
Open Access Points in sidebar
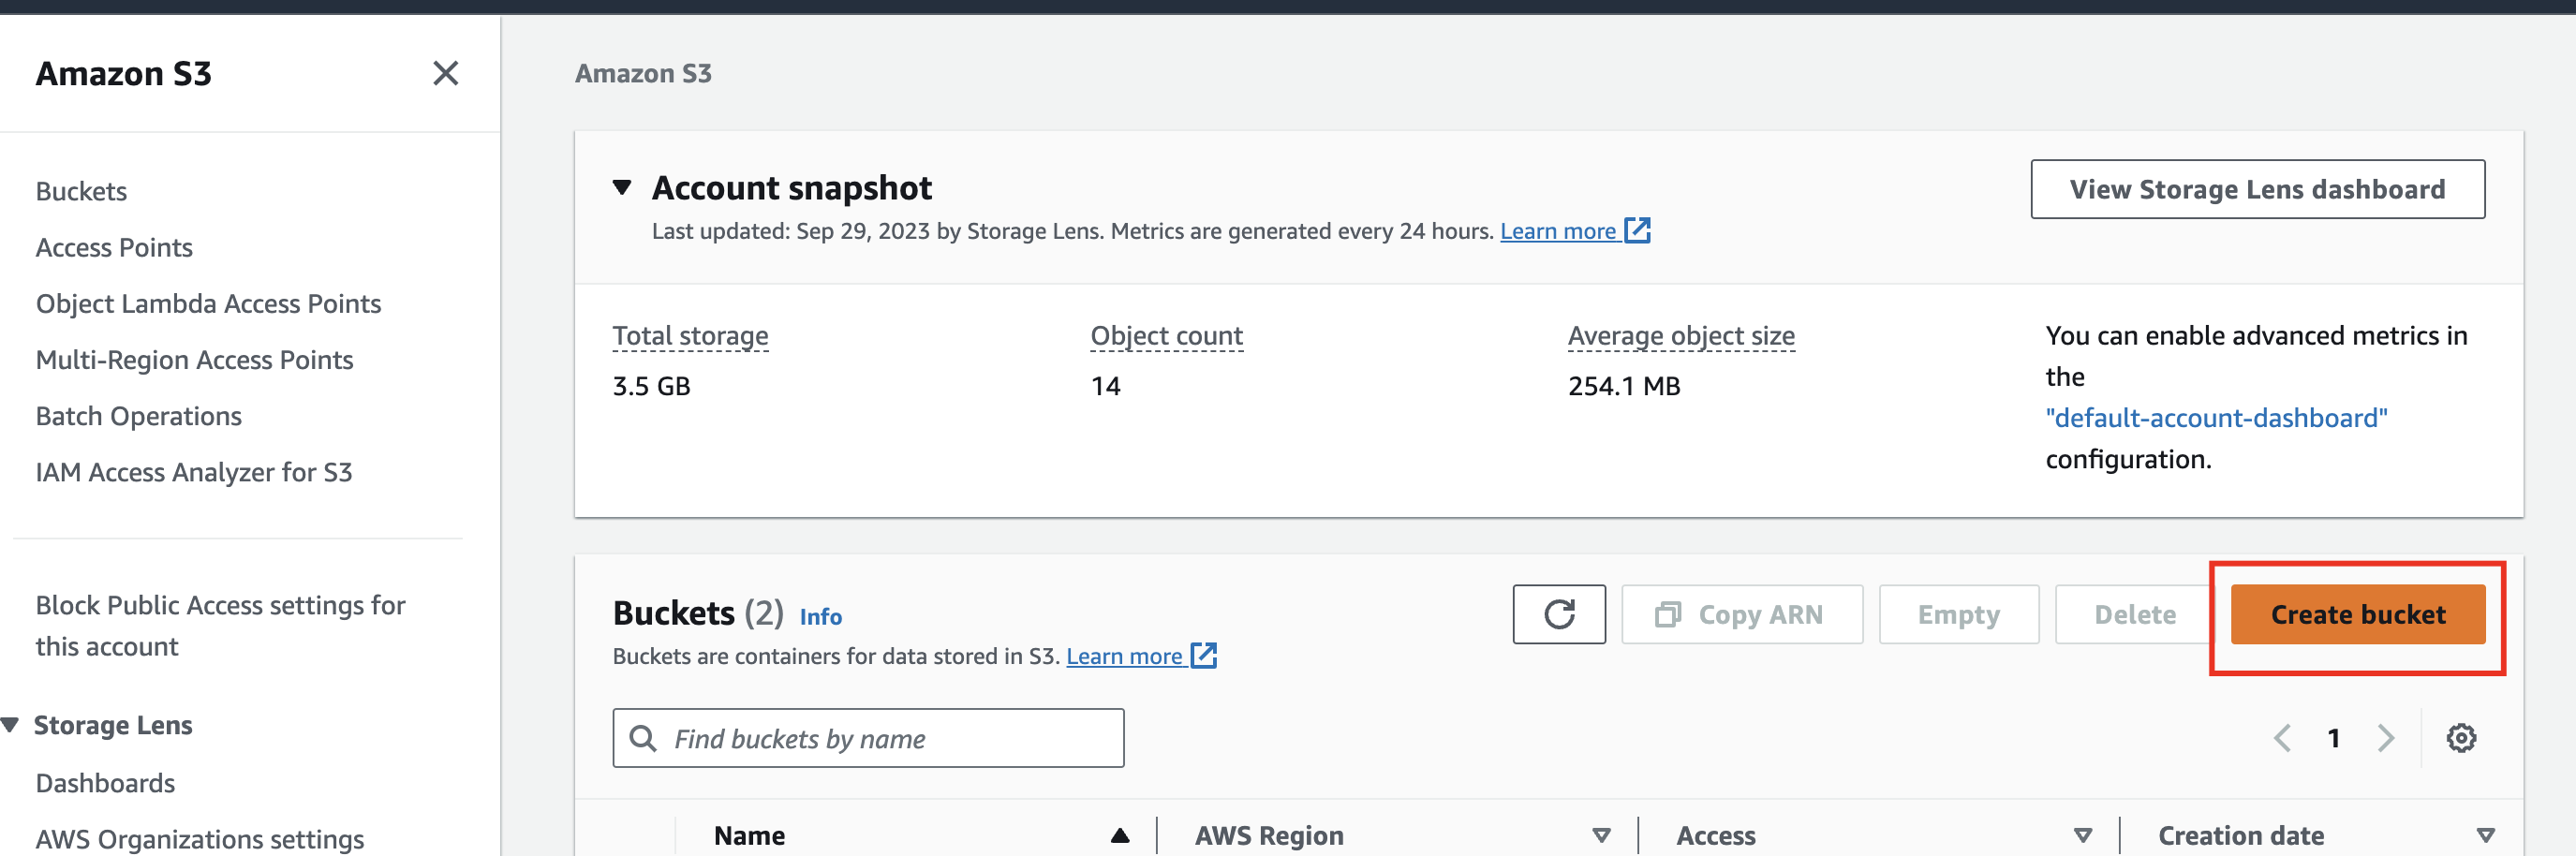point(114,247)
